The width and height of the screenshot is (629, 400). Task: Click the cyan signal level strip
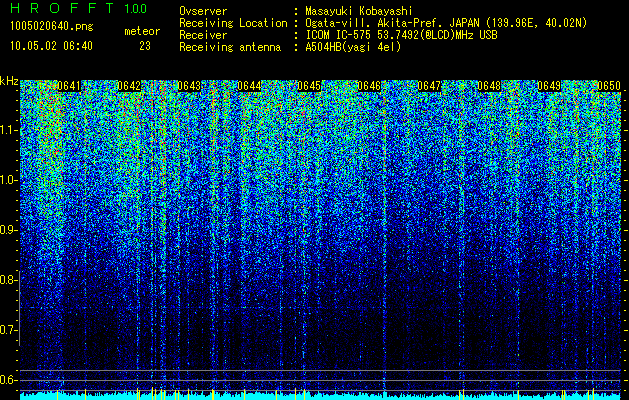point(321,396)
